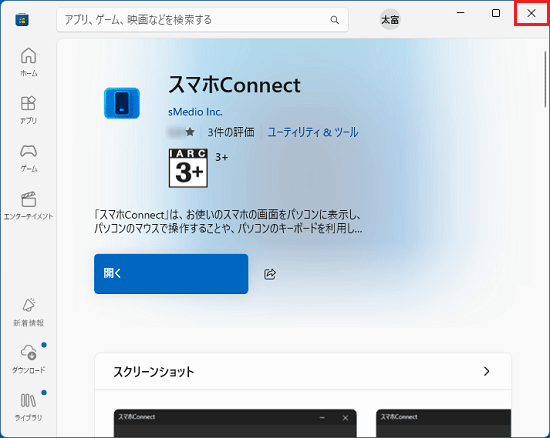
Task: Click the IARC 3+ rating badge
Action: 188,168
